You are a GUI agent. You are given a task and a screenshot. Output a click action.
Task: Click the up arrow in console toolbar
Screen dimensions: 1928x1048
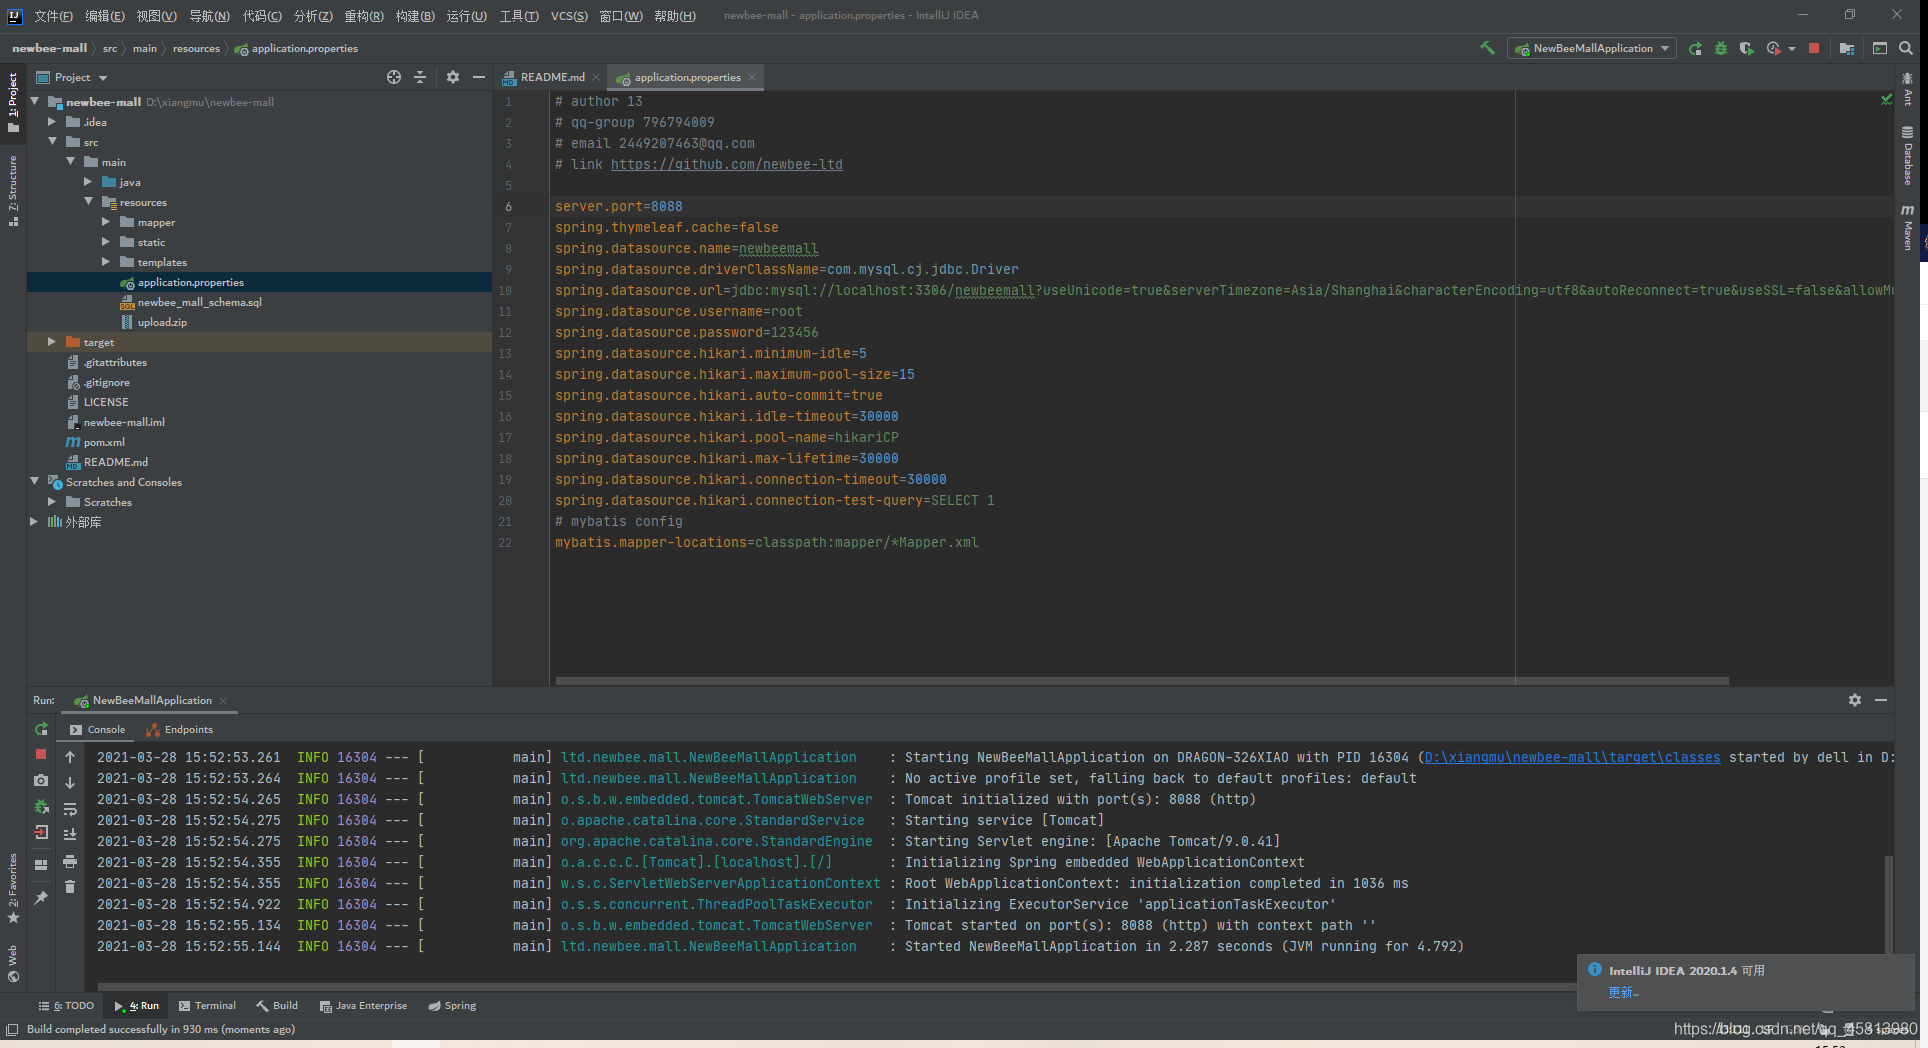[x=70, y=757]
